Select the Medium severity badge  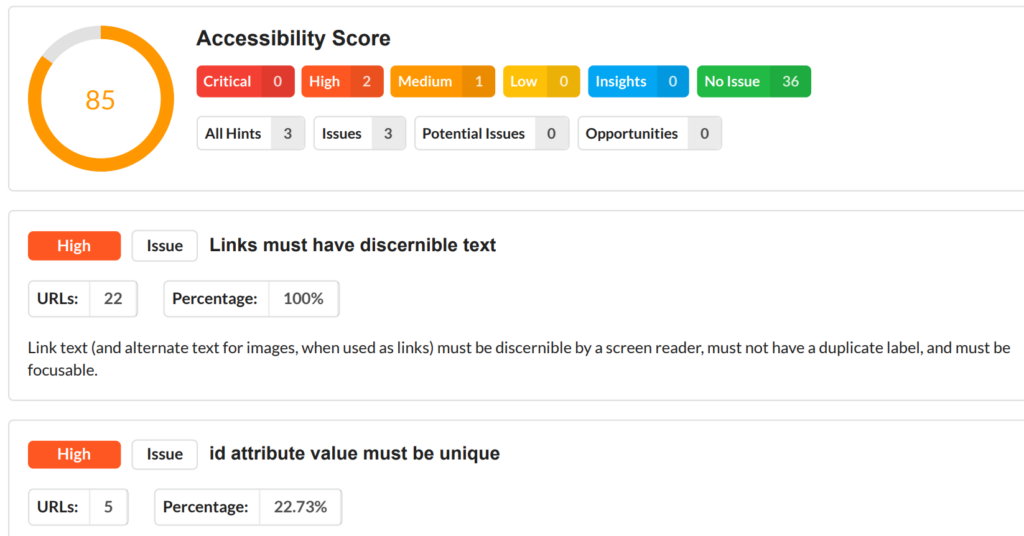point(443,82)
